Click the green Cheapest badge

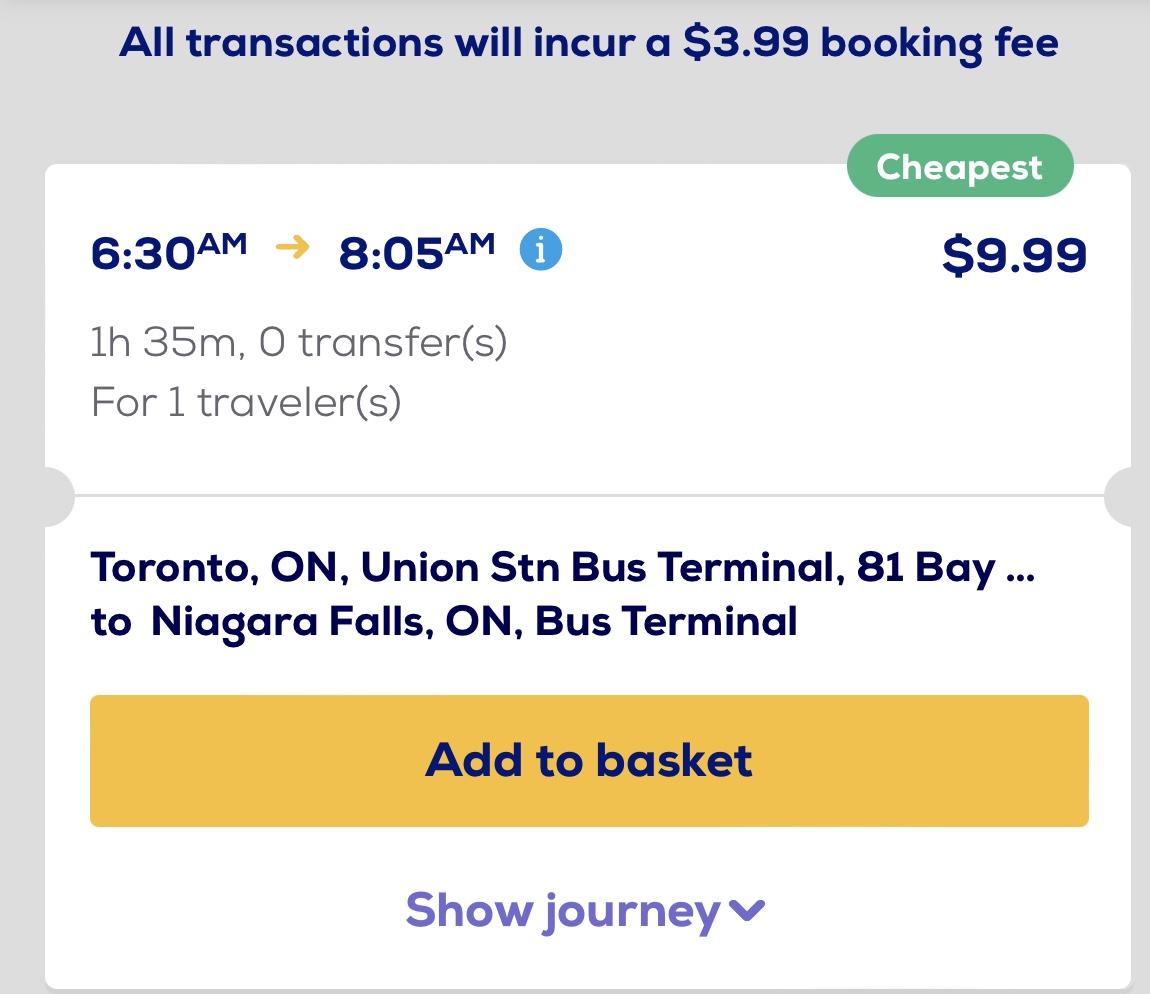tap(959, 167)
